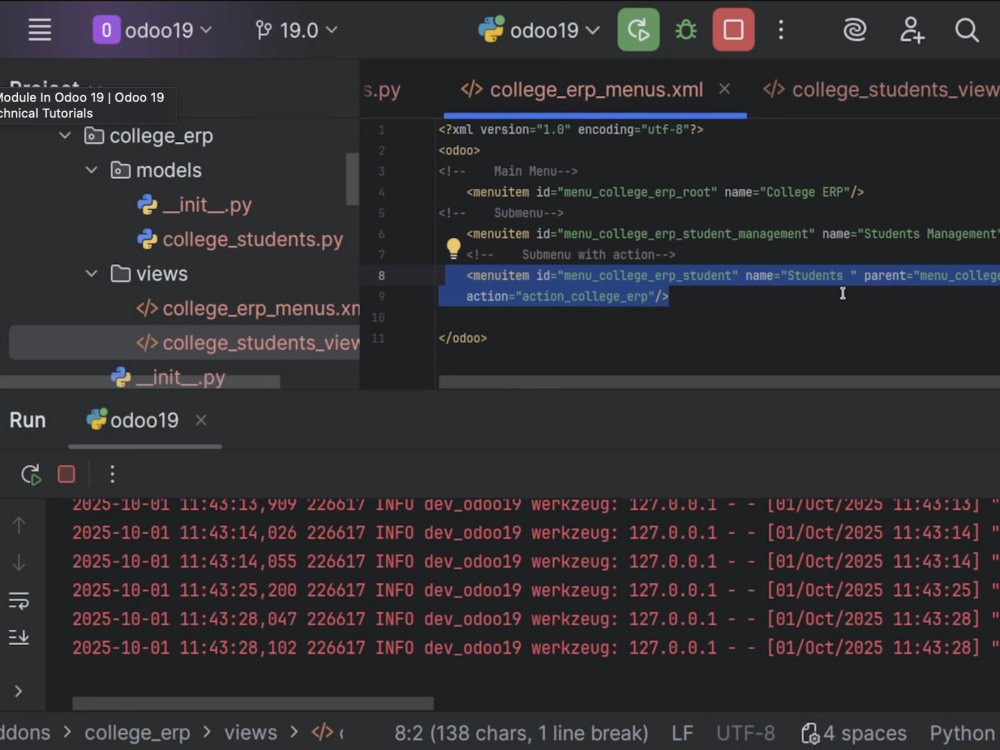Collapse the college_erp folder
1000x750 pixels.
(65, 135)
